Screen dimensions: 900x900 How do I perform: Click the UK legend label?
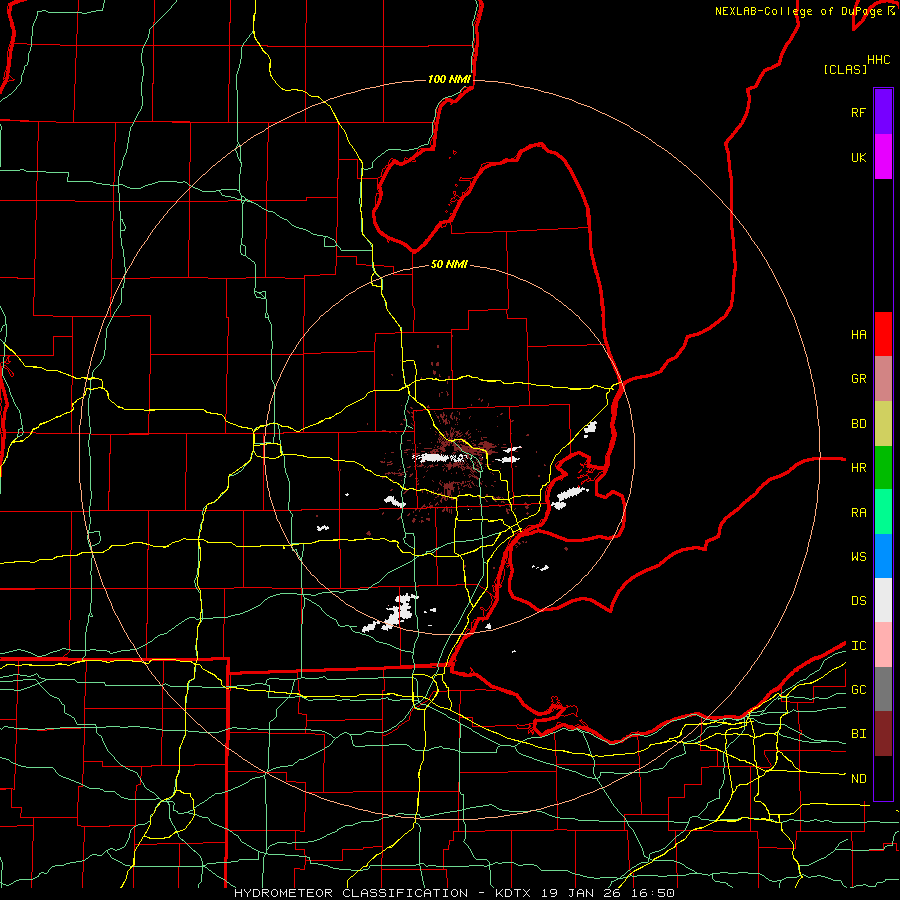[858, 157]
